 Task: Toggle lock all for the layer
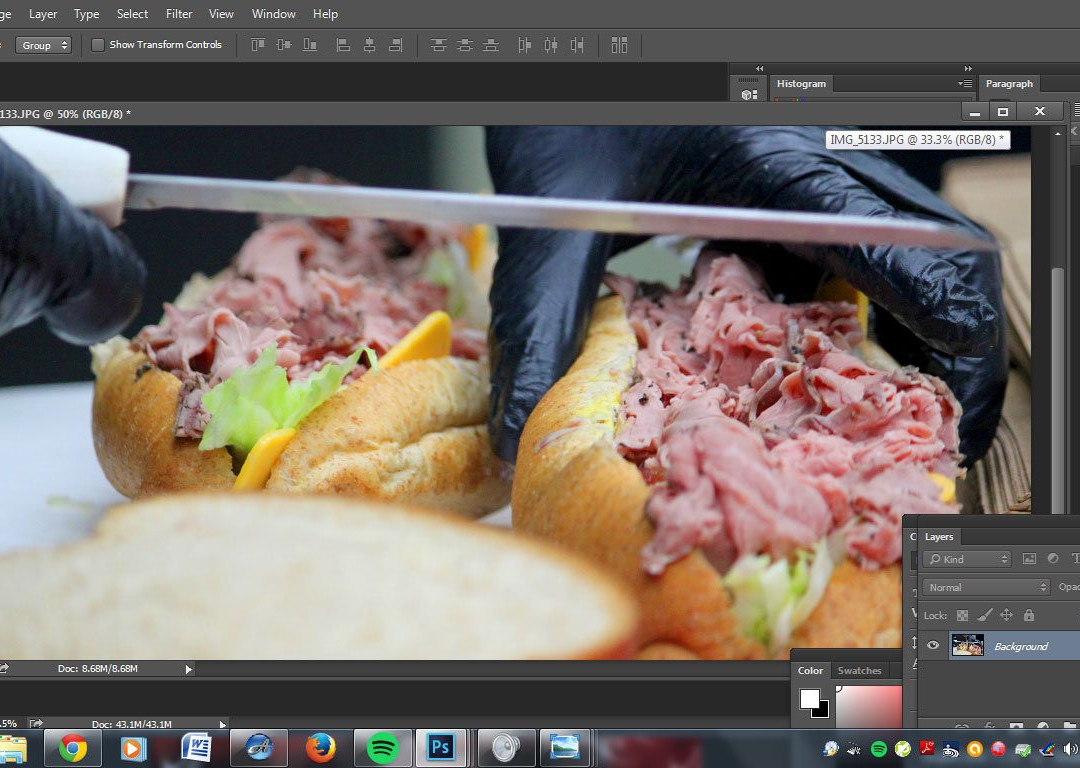tap(1029, 616)
